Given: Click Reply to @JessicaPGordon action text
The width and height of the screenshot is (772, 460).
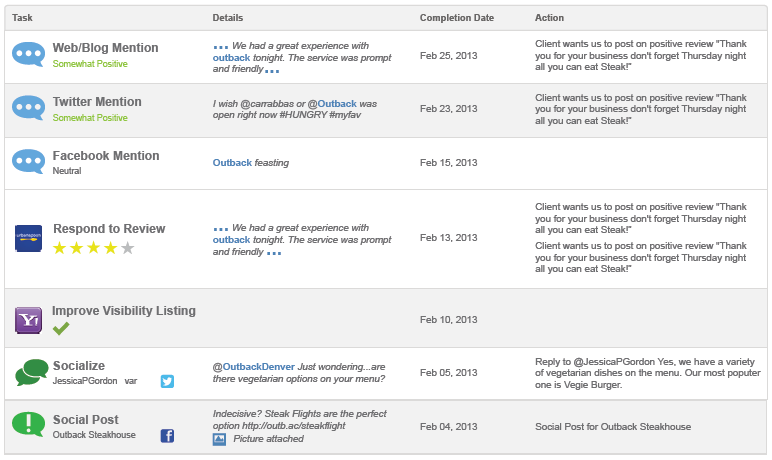Looking at the screenshot, I should coord(648,373).
